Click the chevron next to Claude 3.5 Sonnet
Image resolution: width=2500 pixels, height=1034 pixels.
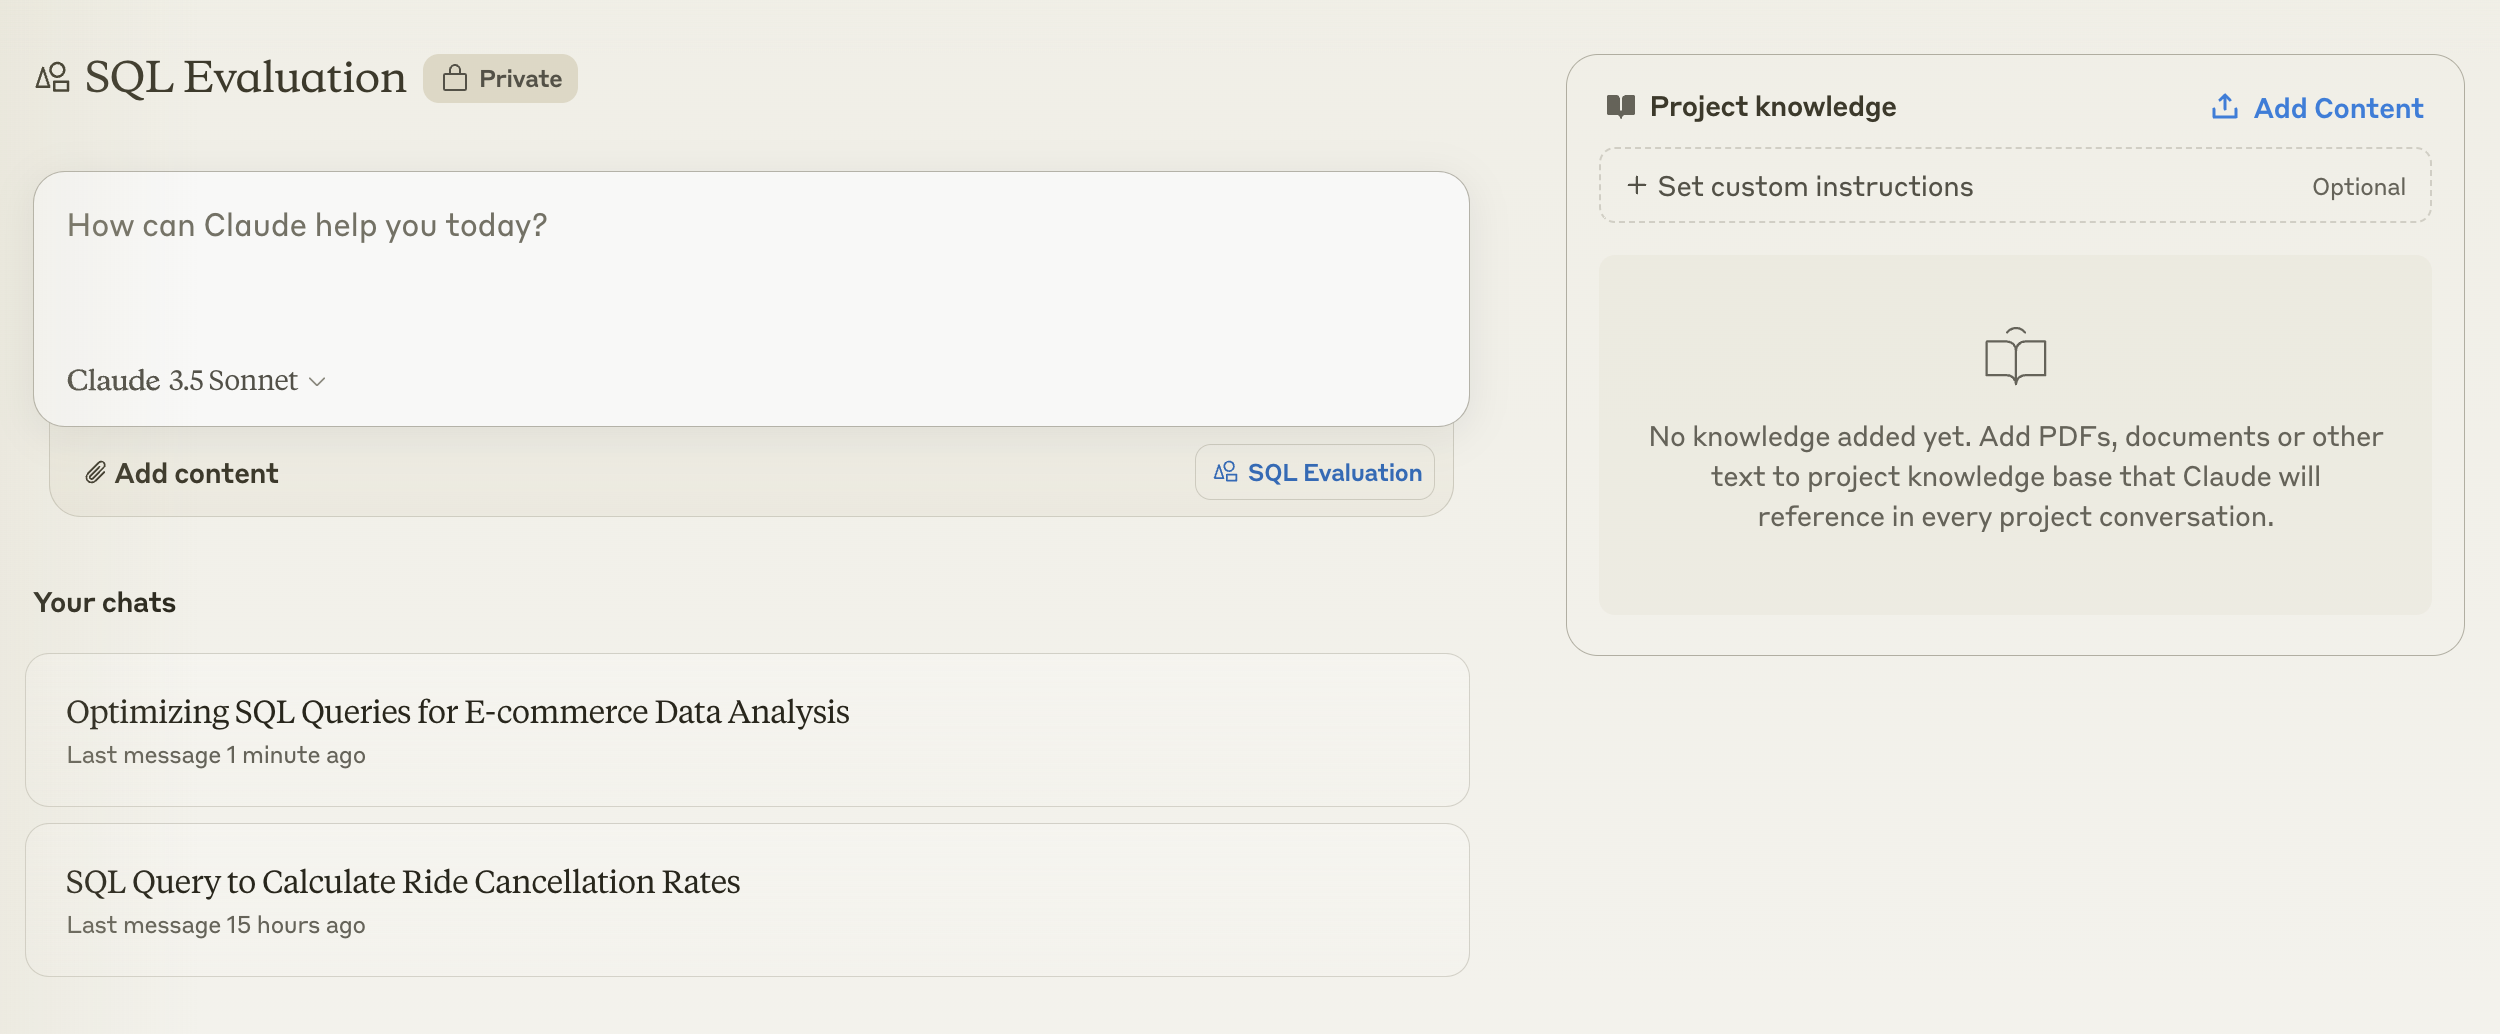pyautogui.click(x=318, y=382)
